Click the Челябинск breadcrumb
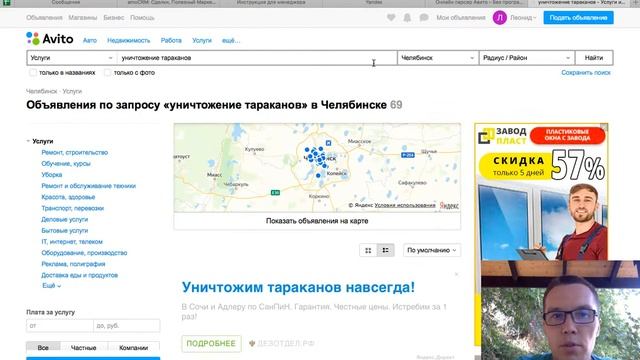This screenshot has width=640, height=360. pyautogui.click(x=42, y=91)
